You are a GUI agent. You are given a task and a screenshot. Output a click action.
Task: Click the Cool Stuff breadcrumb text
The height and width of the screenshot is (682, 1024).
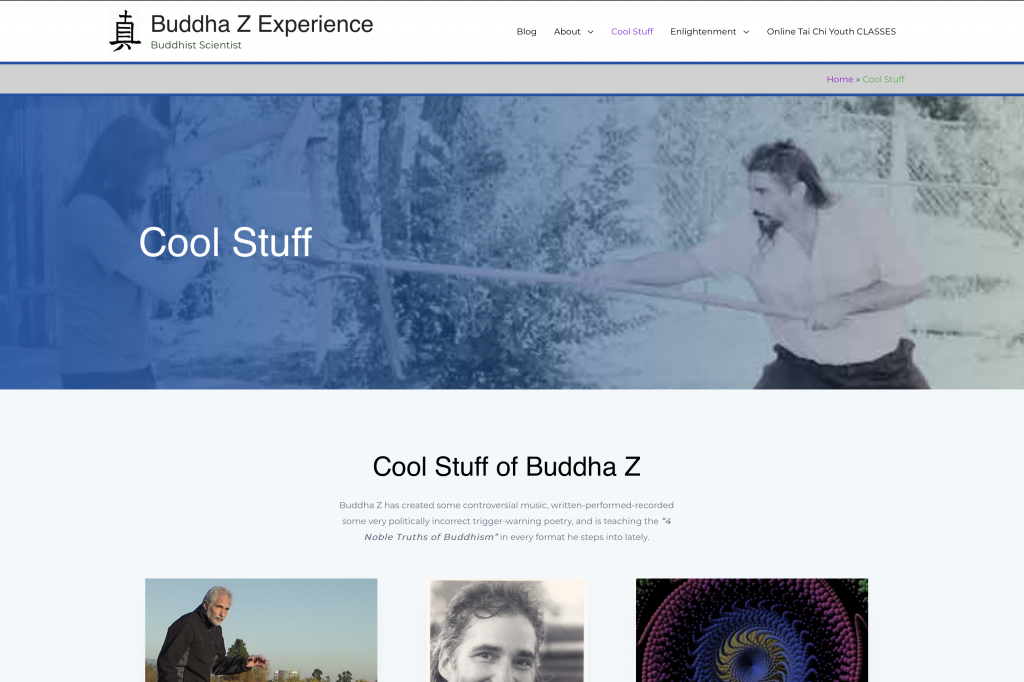point(884,79)
